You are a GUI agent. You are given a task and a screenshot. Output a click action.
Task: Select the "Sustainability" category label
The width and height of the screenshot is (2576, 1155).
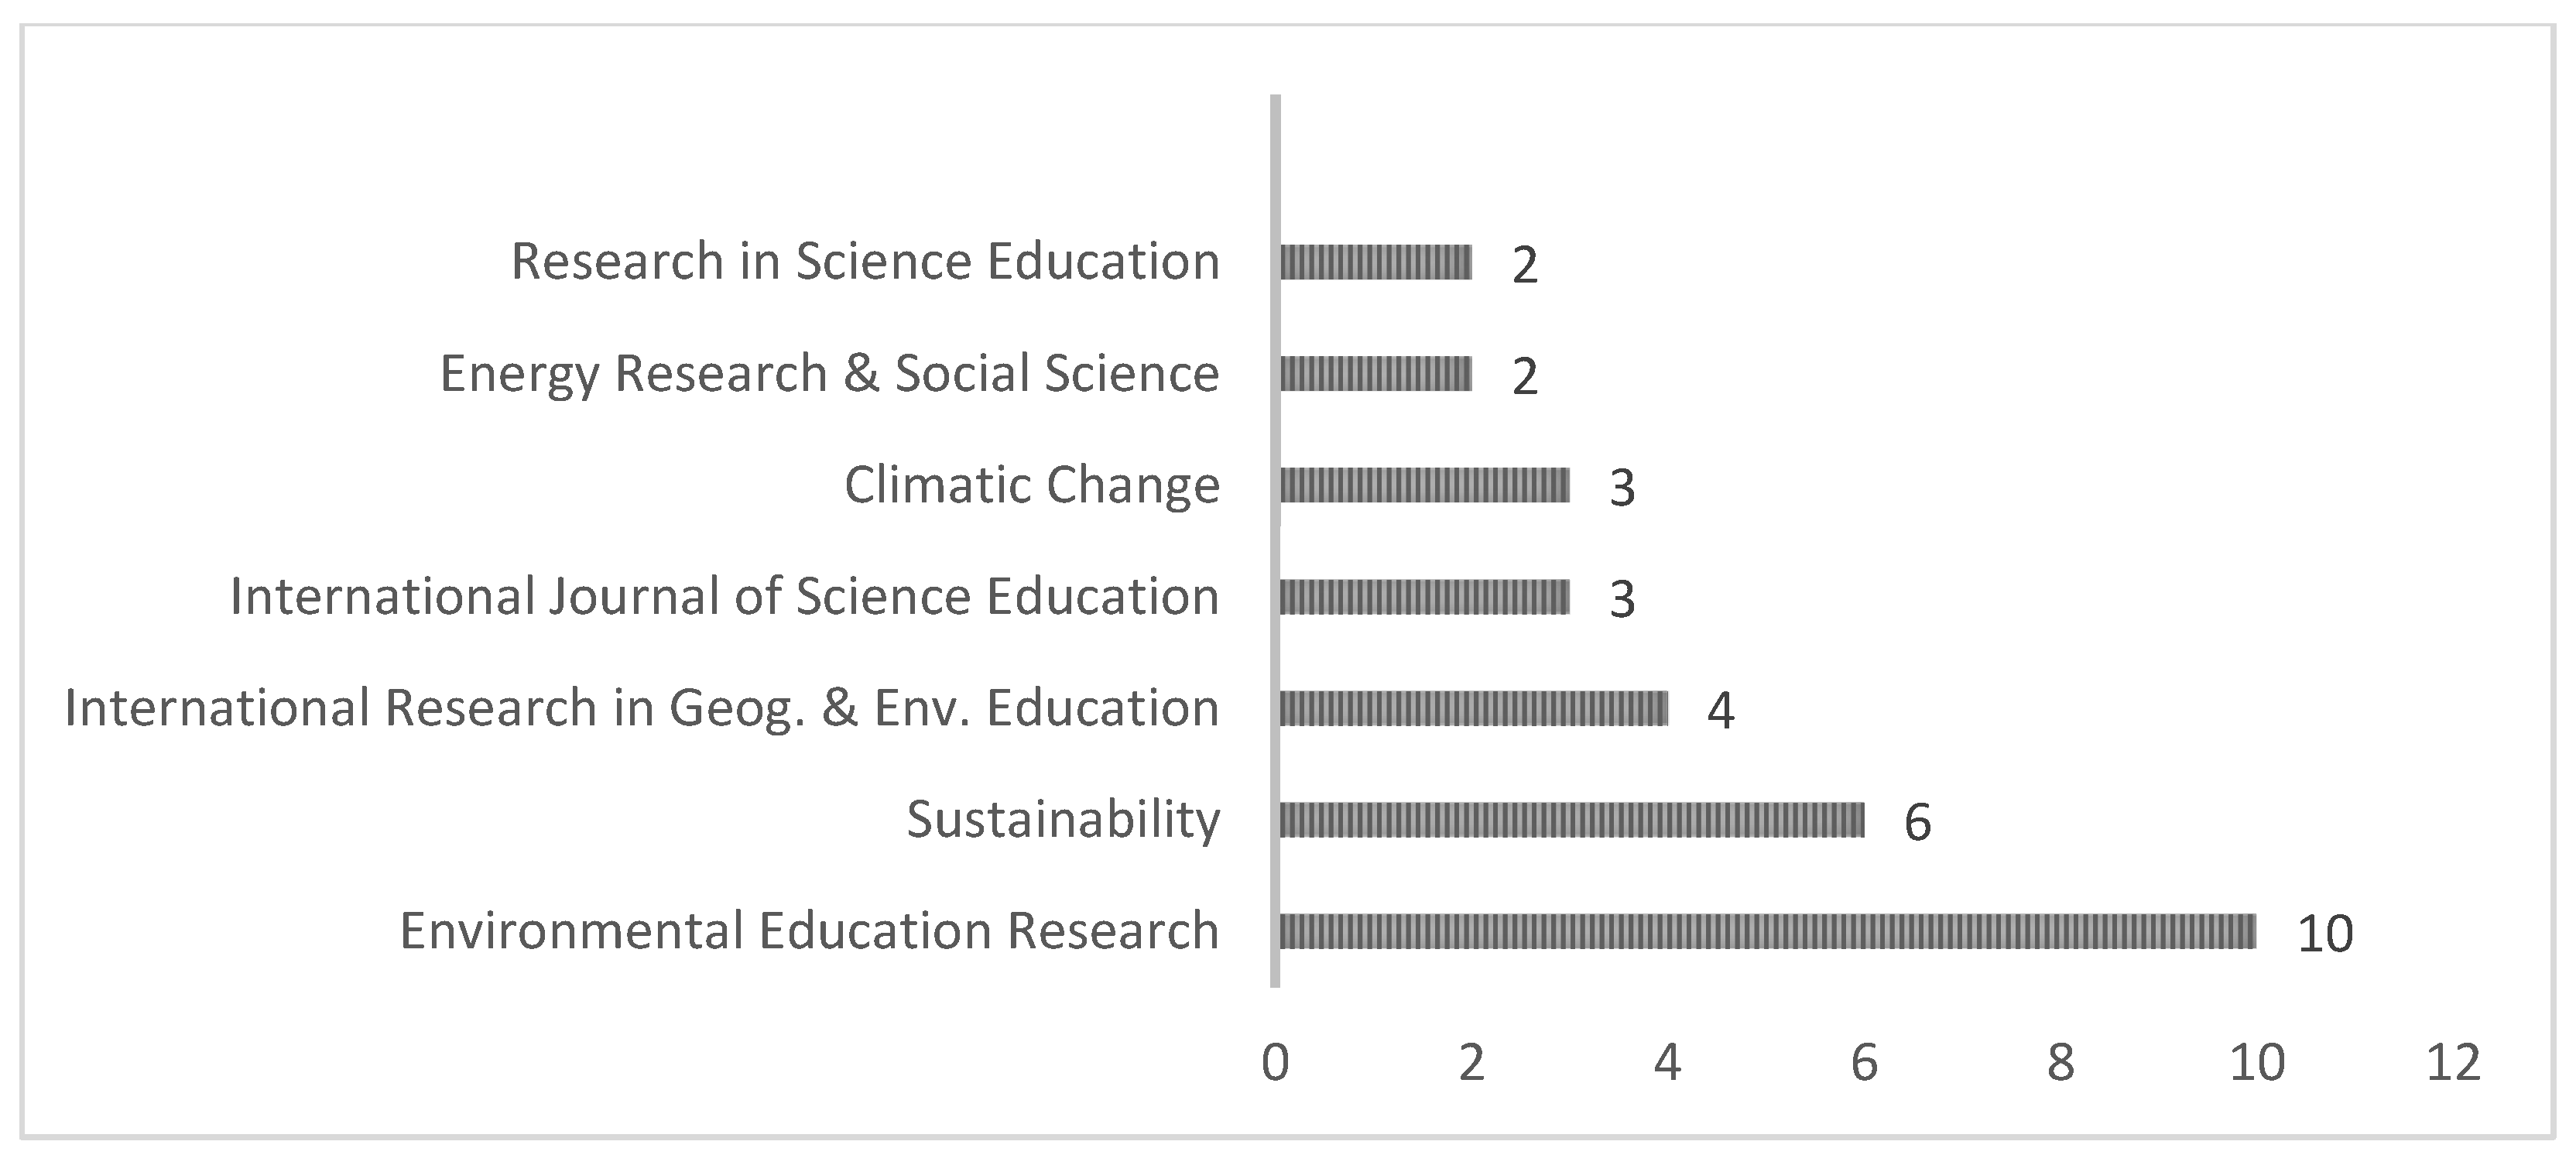tap(1063, 819)
